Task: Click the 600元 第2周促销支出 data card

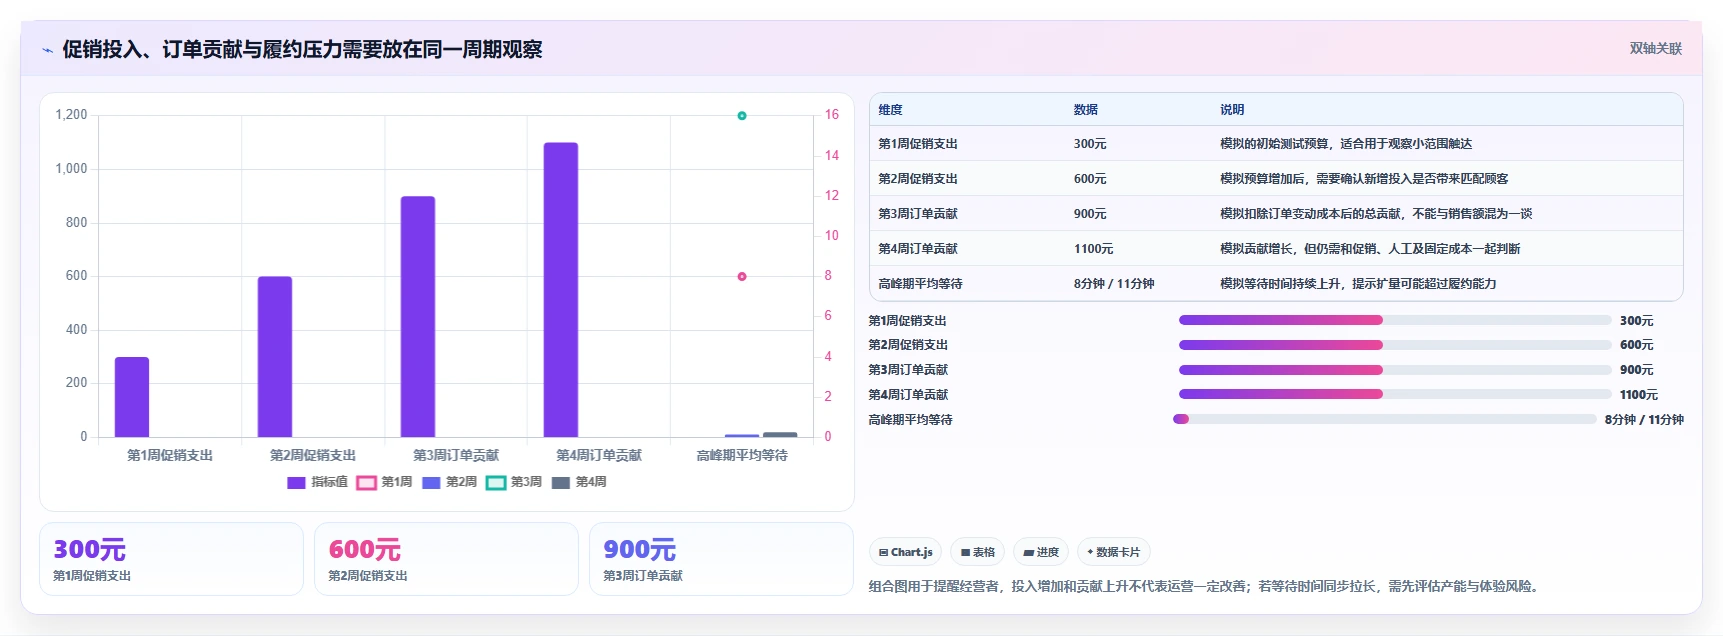Action: (x=446, y=559)
